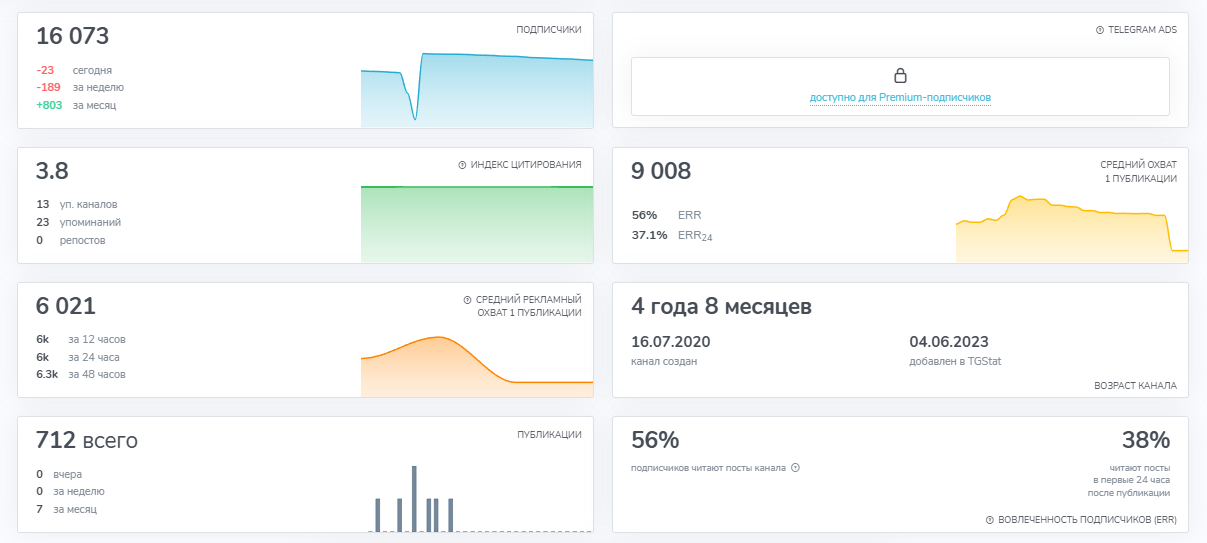The width and height of the screenshot is (1207, 543).
Task: Open the ИНДЕКС ЦИТИРОВАНИЯ label
Action: click(526, 164)
